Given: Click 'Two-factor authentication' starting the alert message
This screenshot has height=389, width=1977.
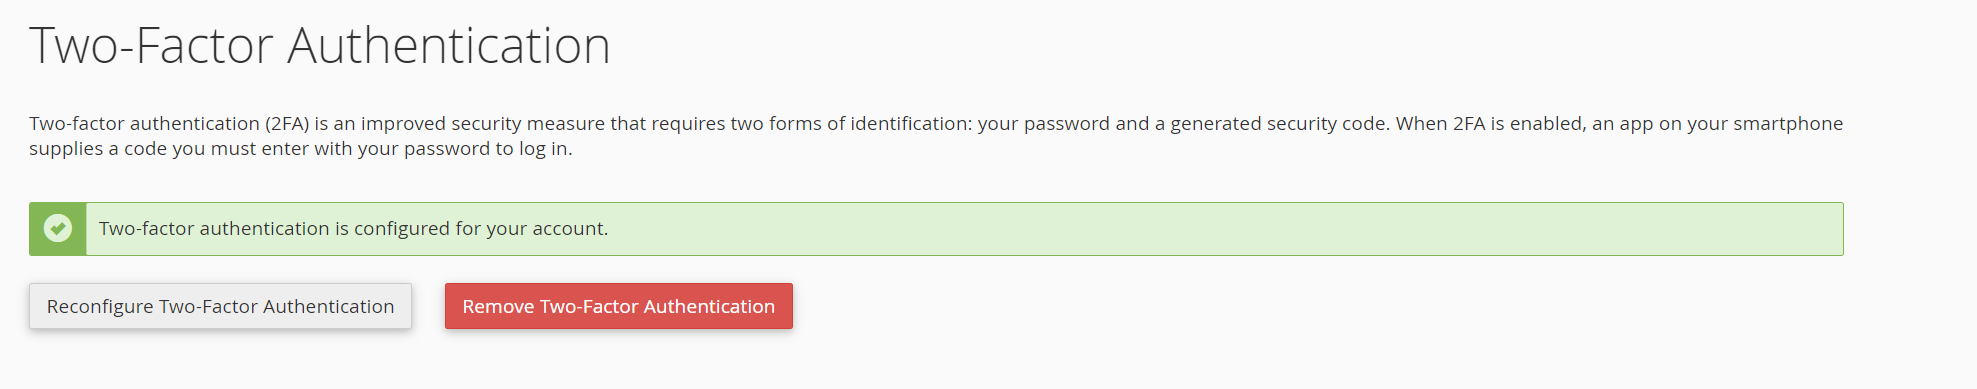Looking at the screenshot, I should (214, 229).
